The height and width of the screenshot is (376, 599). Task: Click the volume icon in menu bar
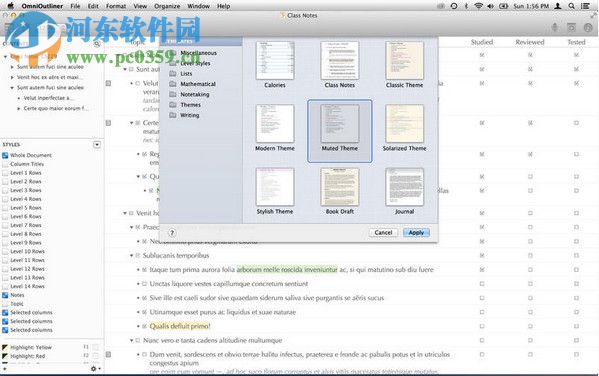pyautogui.click(x=491, y=6)
